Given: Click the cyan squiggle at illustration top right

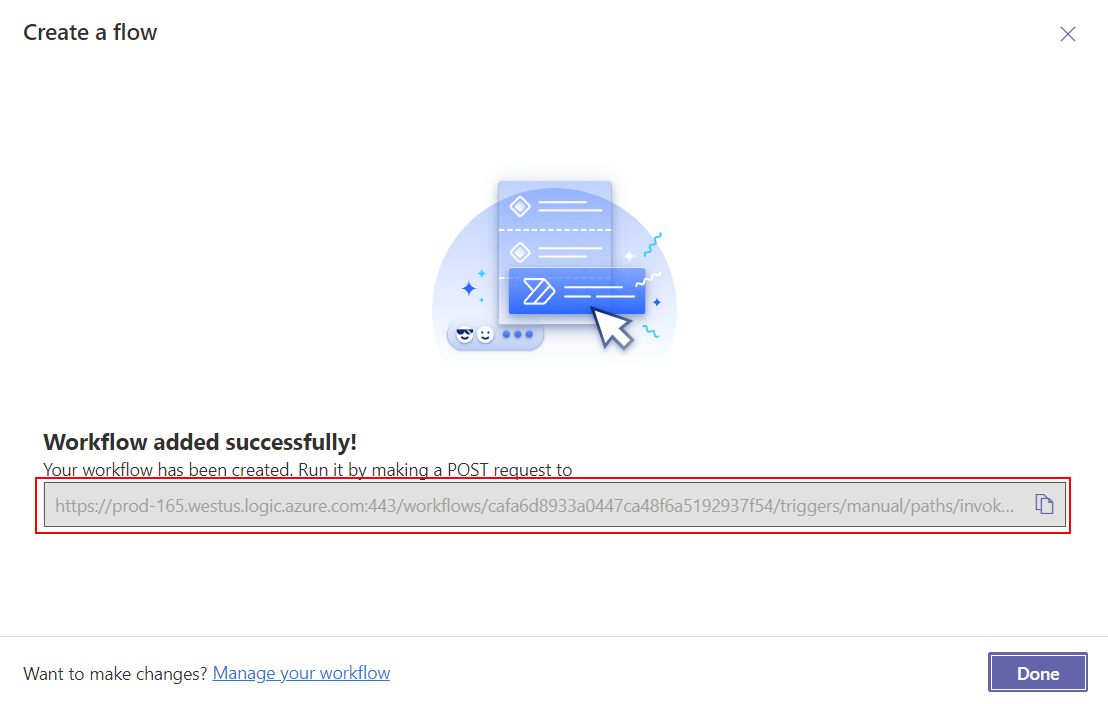Looking at the screenshot, I should 652,245.
